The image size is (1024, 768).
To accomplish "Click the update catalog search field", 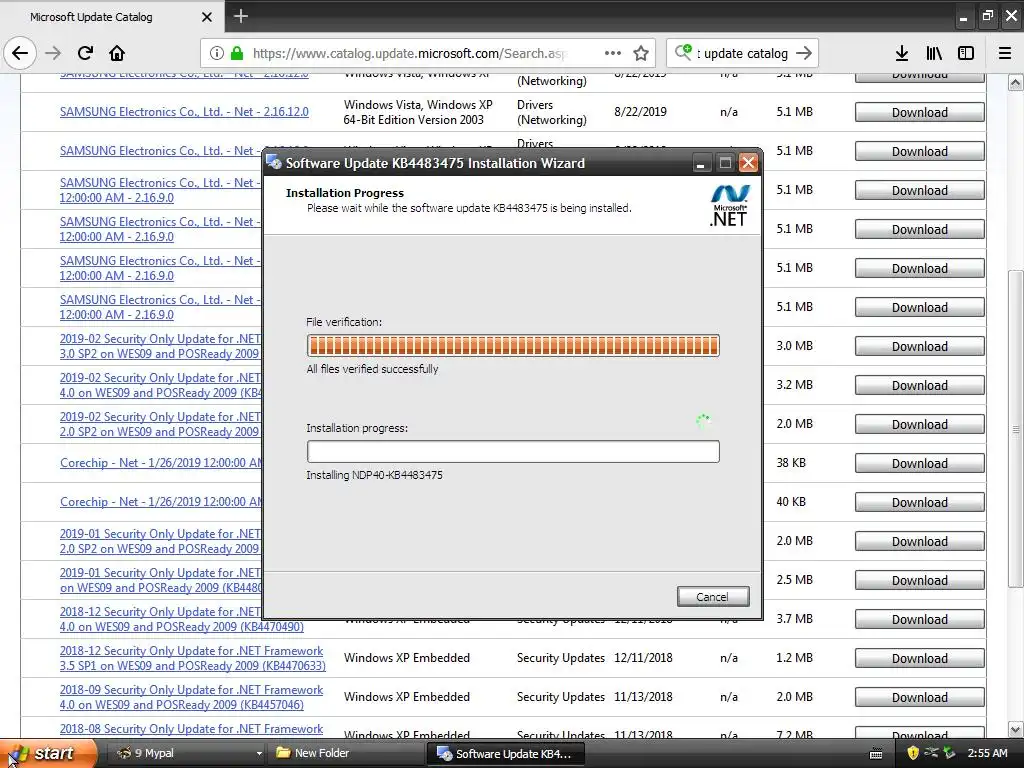I will [x=744, y=53].
